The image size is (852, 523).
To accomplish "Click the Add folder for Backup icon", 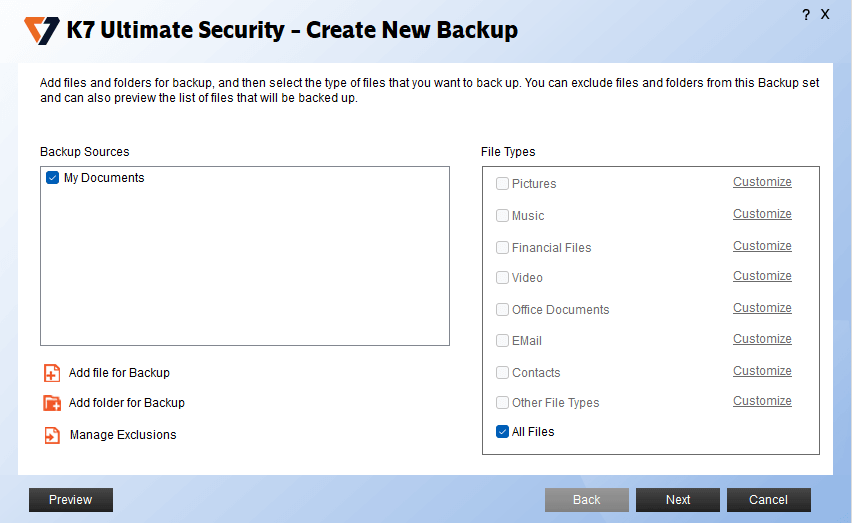I will coord(52,403).
